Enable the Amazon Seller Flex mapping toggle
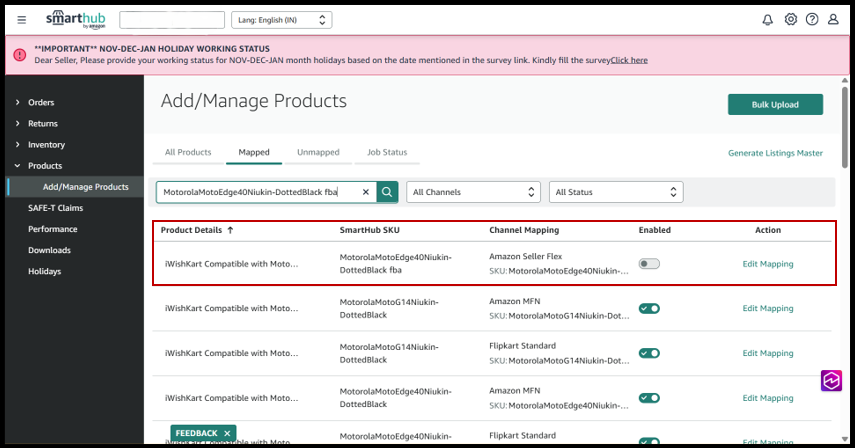The height and width of the screenshot is (448, 855). [649, 264]
